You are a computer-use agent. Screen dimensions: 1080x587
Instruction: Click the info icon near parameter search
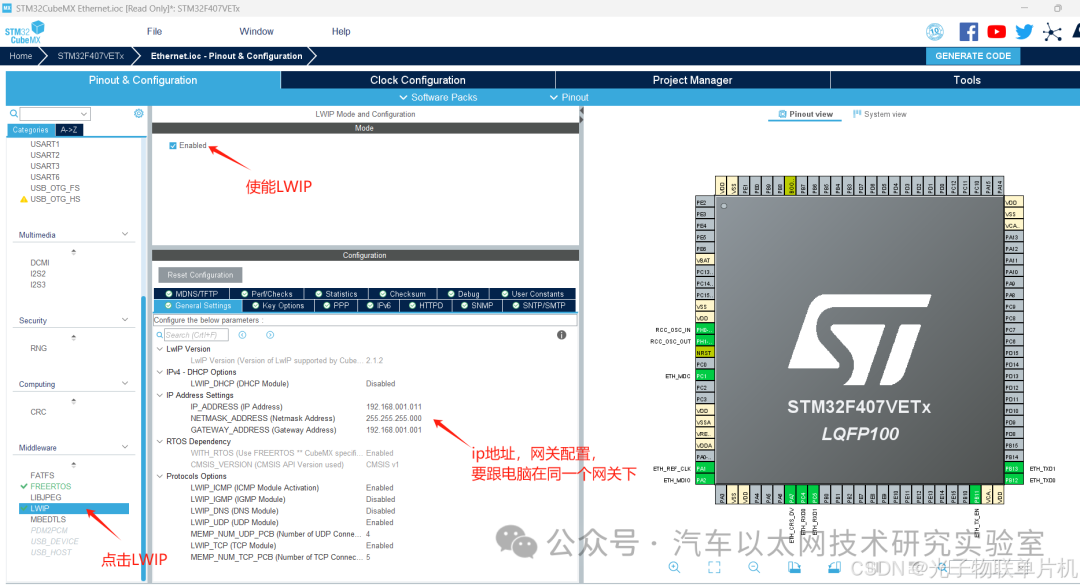pos(561,335)
